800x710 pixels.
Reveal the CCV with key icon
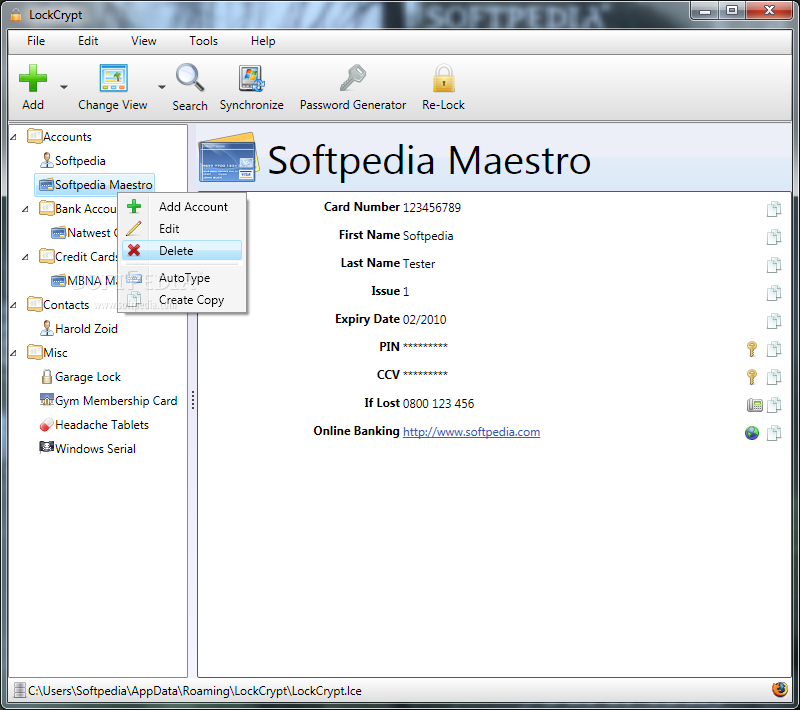click(752, 377)
